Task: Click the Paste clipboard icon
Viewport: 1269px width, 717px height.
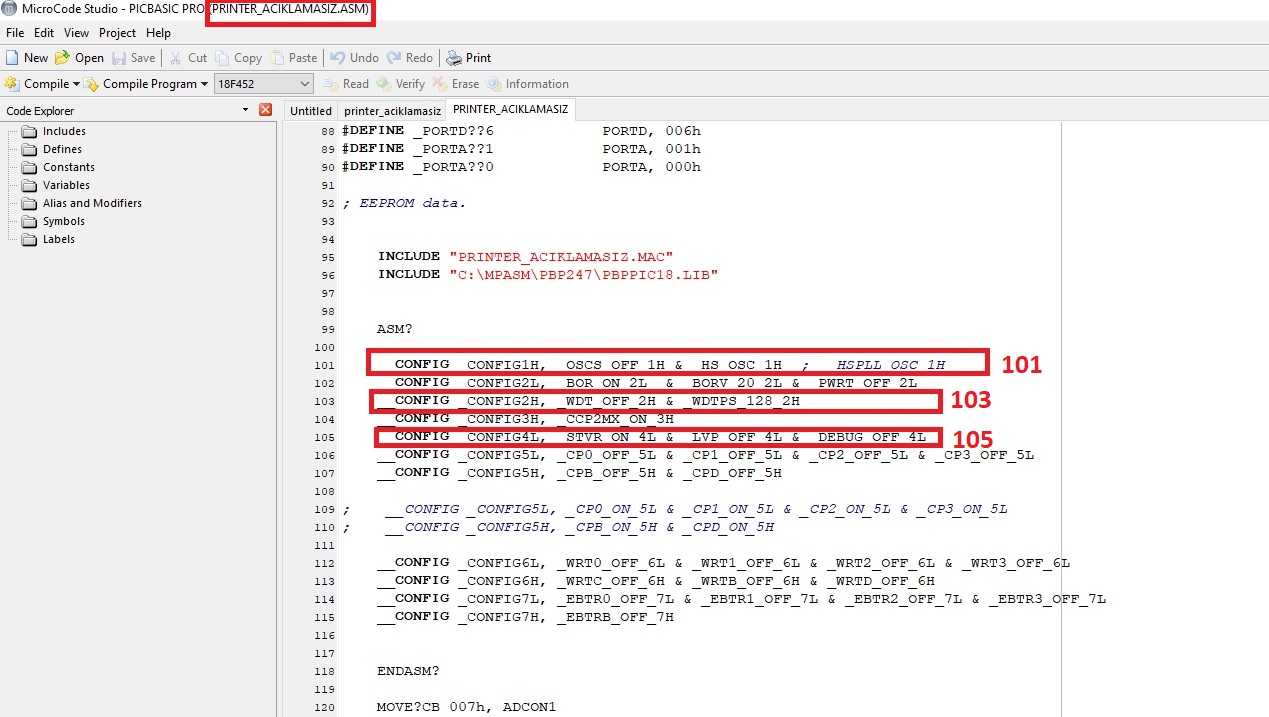Action: 277,58
